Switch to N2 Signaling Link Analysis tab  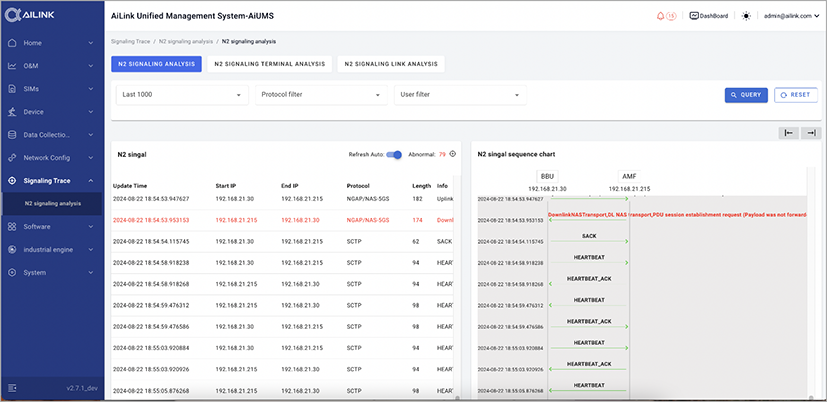pyautogui.click(x=391, y=64)
